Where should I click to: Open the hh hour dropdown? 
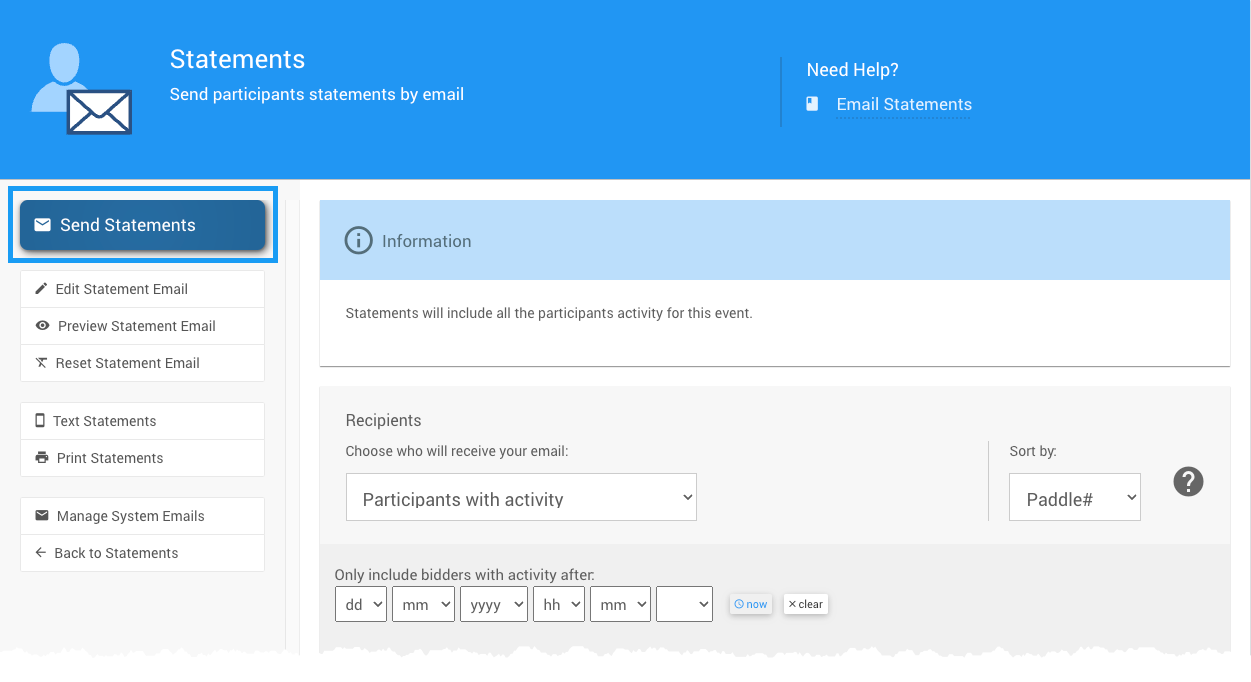pyautogui.click(x=558, y=604)
